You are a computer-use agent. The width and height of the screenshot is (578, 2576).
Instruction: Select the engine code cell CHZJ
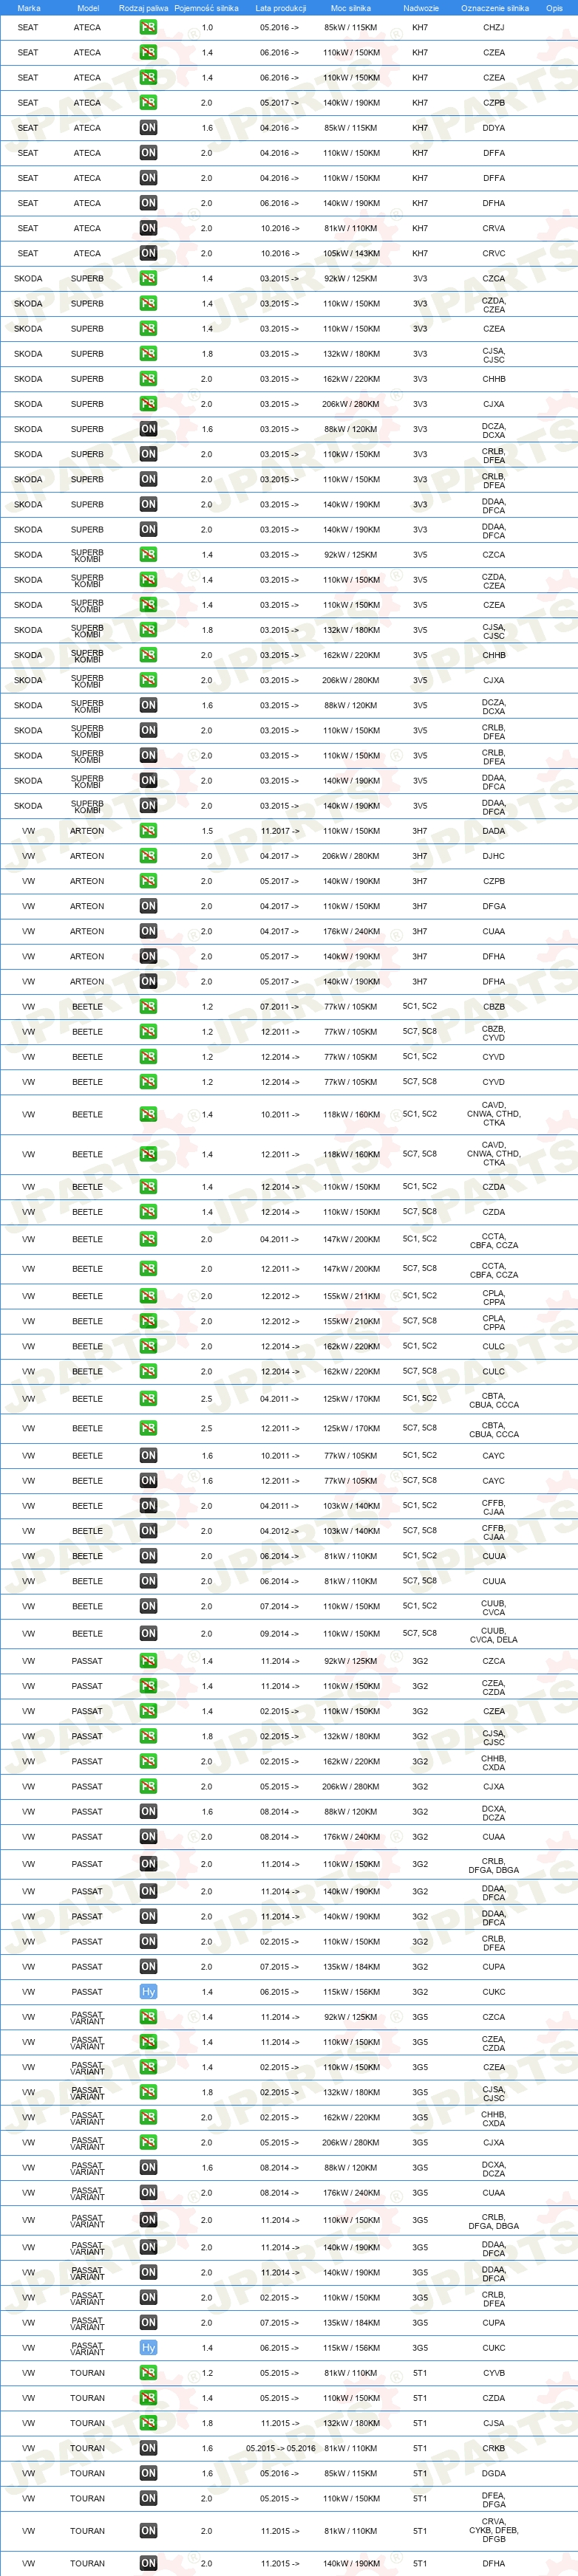494,27
